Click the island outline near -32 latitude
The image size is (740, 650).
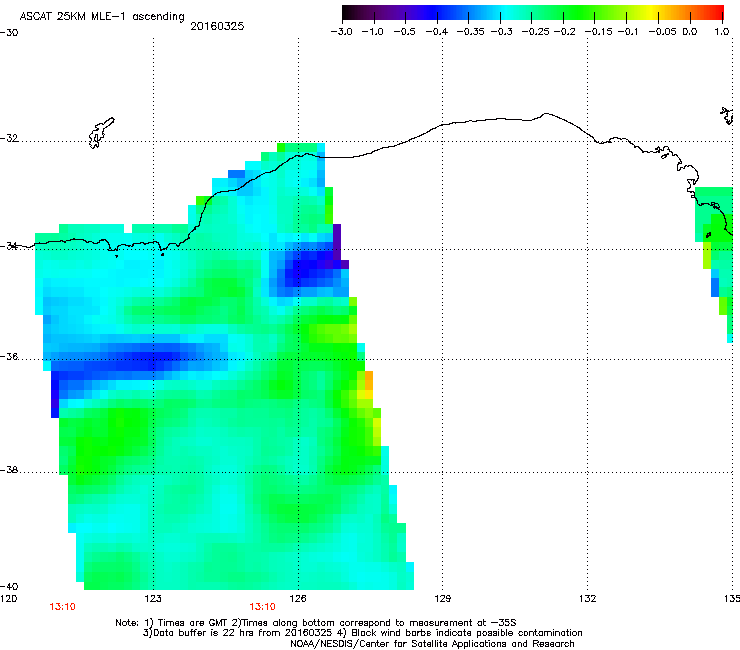click(101, 133)
